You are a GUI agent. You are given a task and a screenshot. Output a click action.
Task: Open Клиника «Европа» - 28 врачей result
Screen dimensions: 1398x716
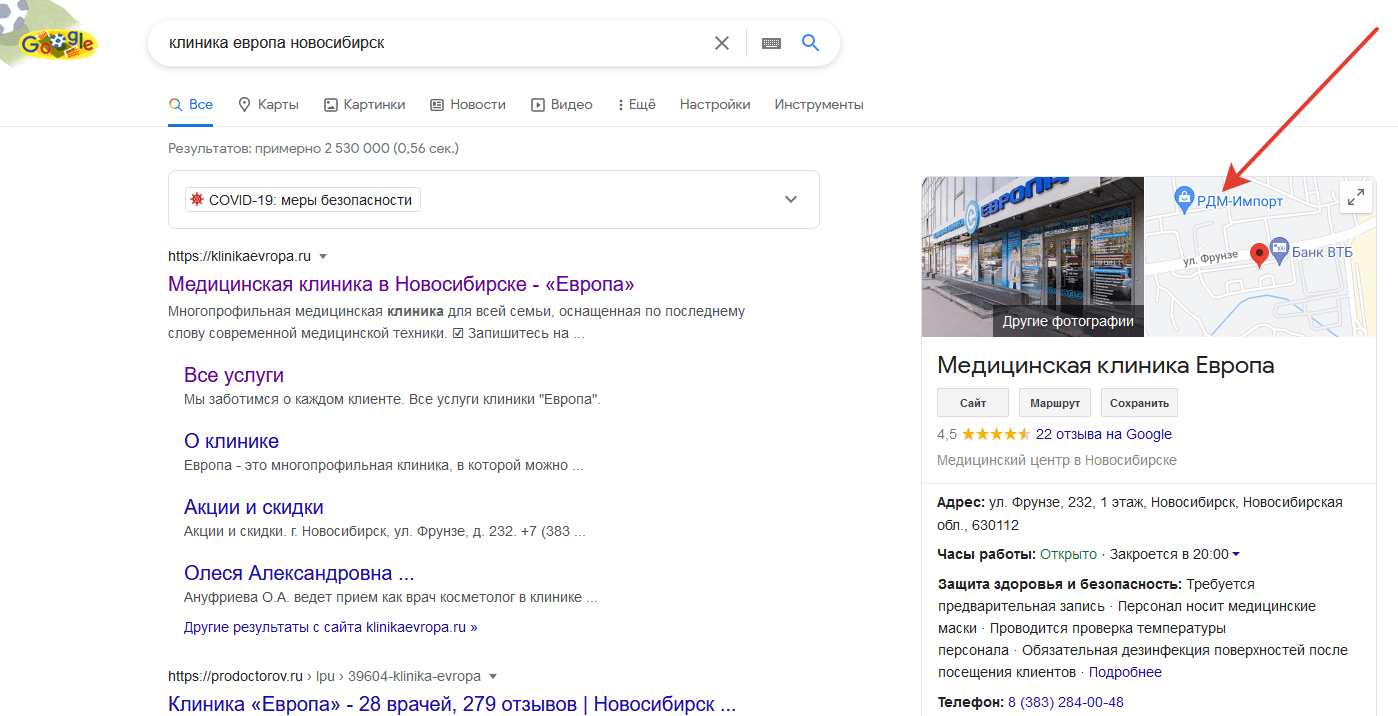[x=452, y=703]
